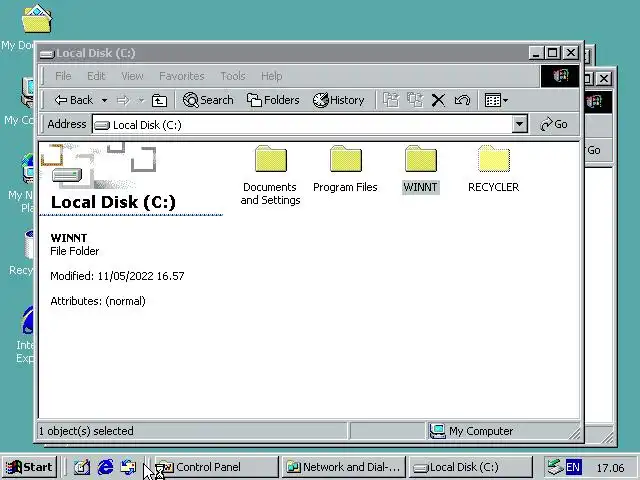Open the View menu
Viewport: 640px width, 480px height.
coord(132,76)
